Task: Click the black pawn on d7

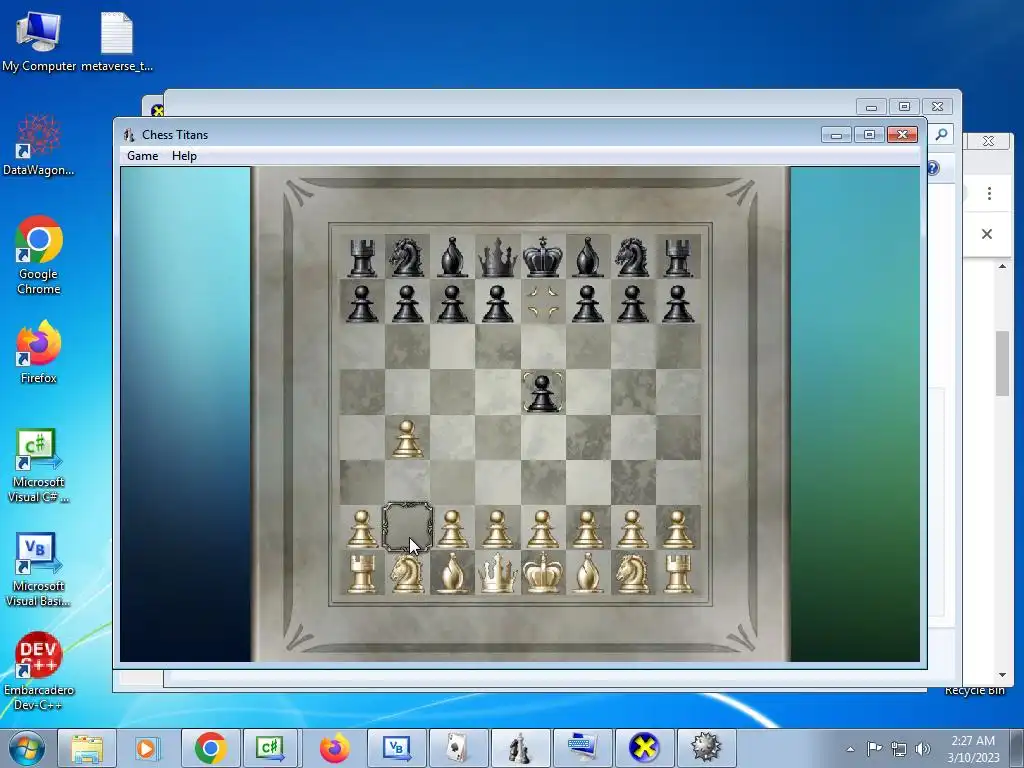Action: pyautogui.click(x=497, y=303)
